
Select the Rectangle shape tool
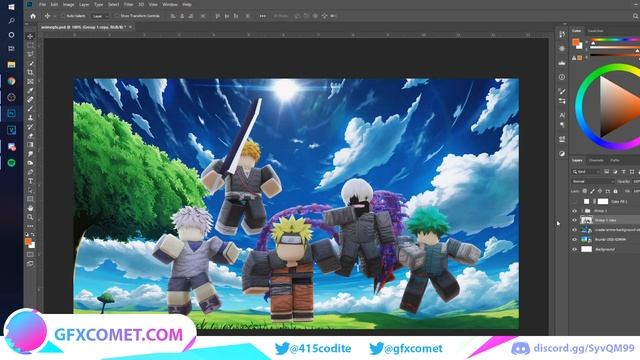(30, 199)
